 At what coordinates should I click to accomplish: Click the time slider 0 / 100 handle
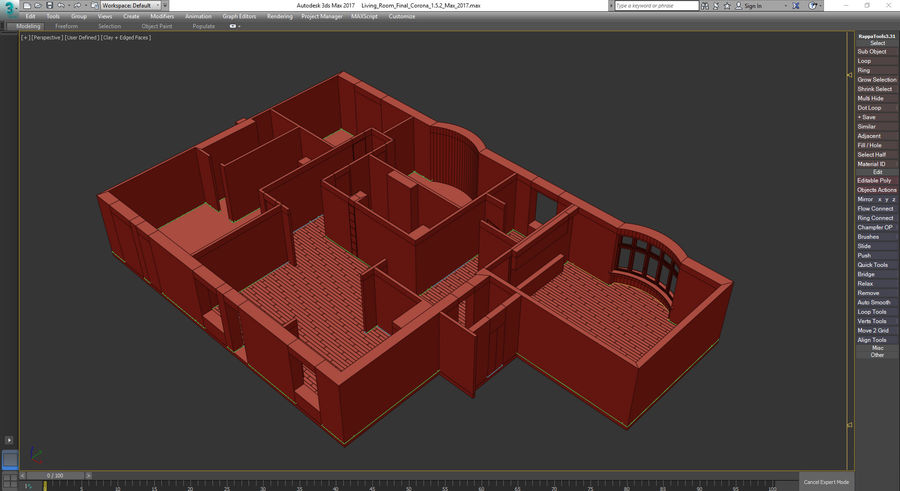coord(55,475)
